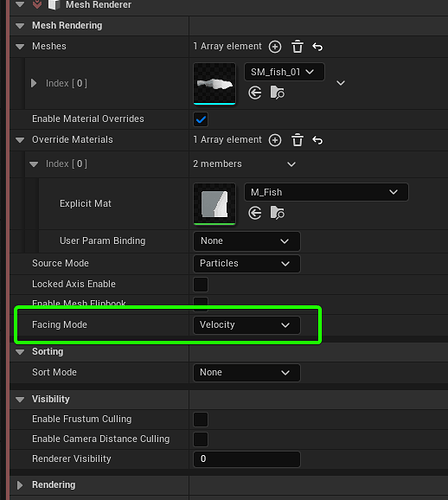Add element to Override Materials array
The width and height of the screenshot is (448, 500).
pyautogui.click(x=275, y=140)
